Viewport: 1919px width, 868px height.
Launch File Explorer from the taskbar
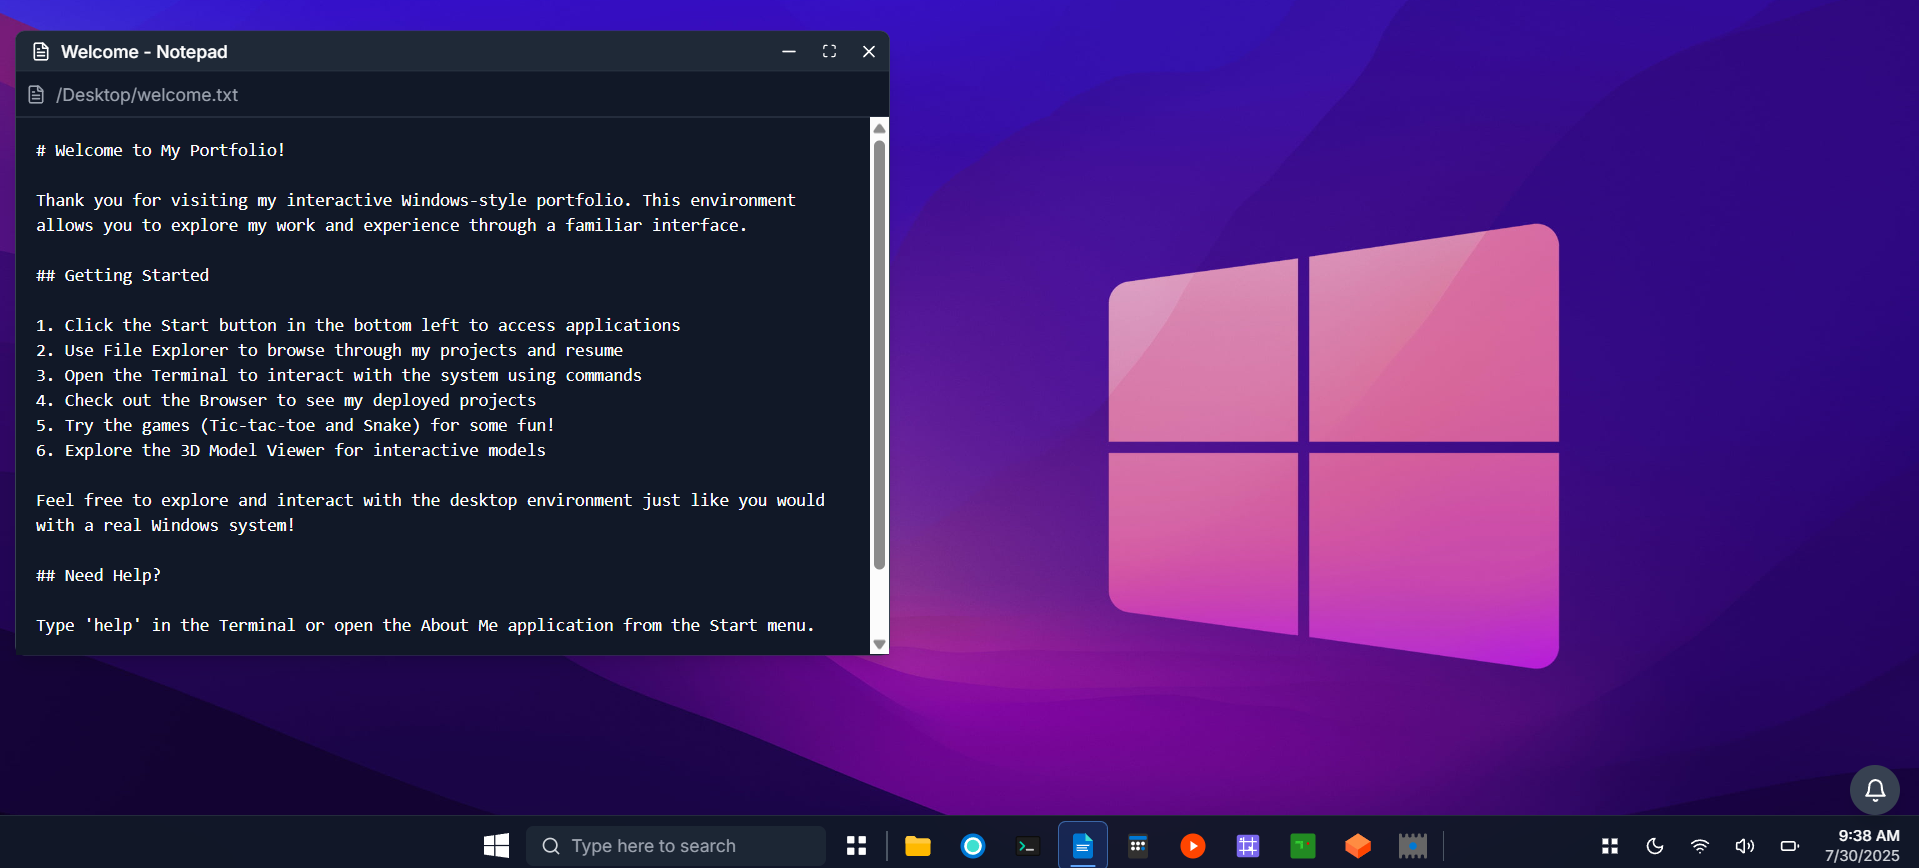pyautogui.click(x=918, y=846)
